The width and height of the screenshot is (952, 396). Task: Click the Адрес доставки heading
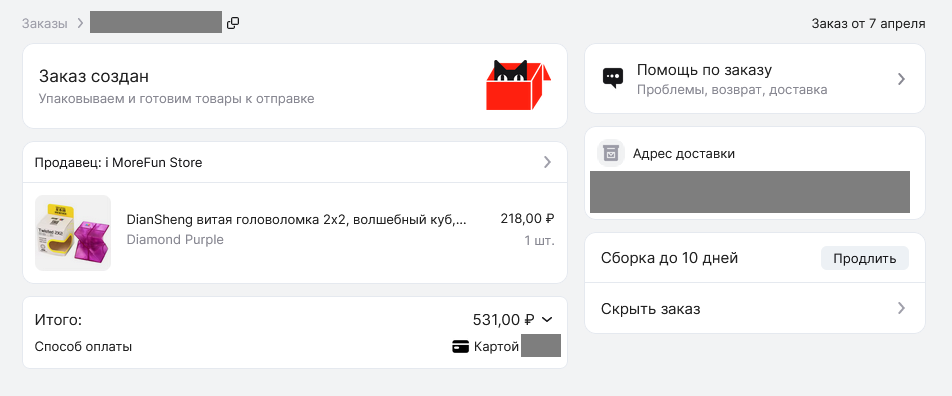click(x=684, y=154)
